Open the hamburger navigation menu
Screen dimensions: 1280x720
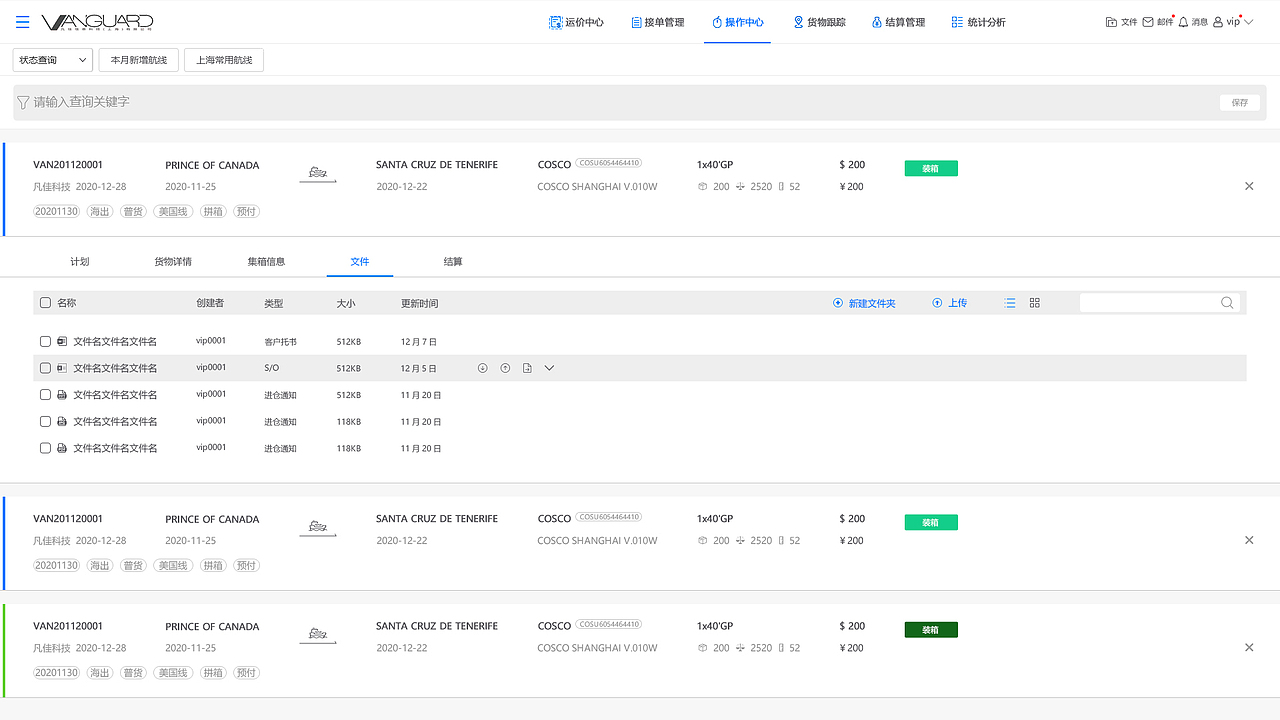coord(23,22)
